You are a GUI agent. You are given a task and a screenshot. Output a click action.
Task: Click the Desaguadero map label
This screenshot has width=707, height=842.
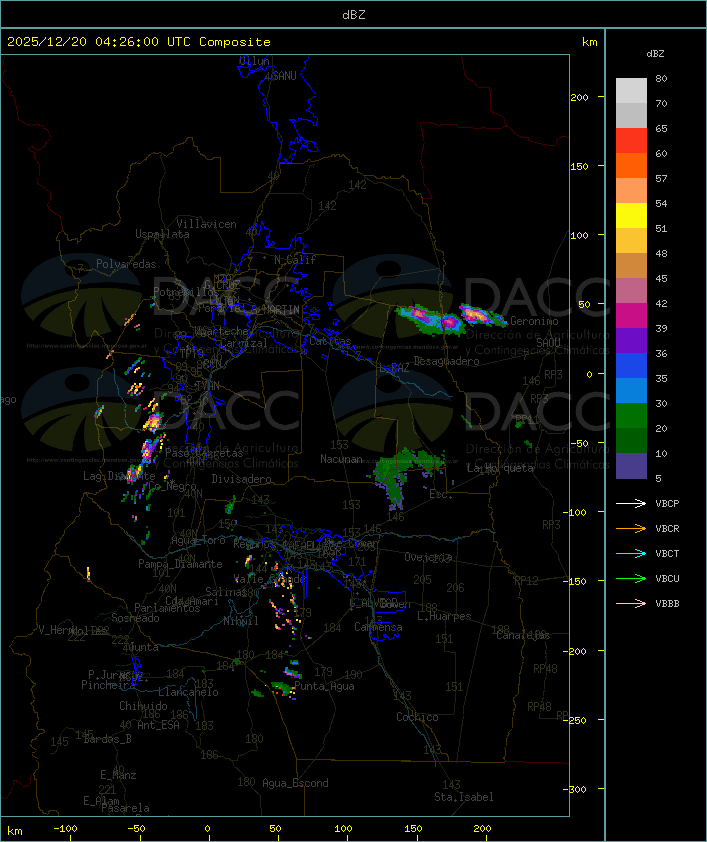(x=446, y=361)
